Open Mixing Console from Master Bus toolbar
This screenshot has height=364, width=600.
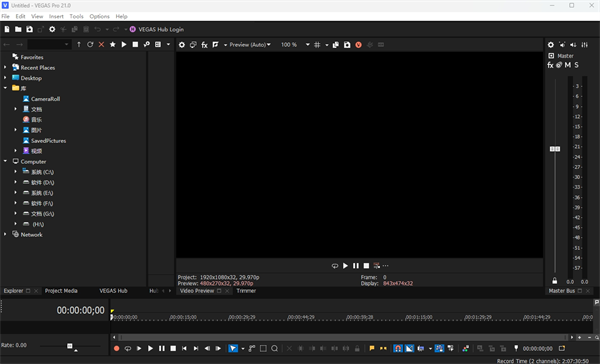pyautogui.click(x=585, y=45)
